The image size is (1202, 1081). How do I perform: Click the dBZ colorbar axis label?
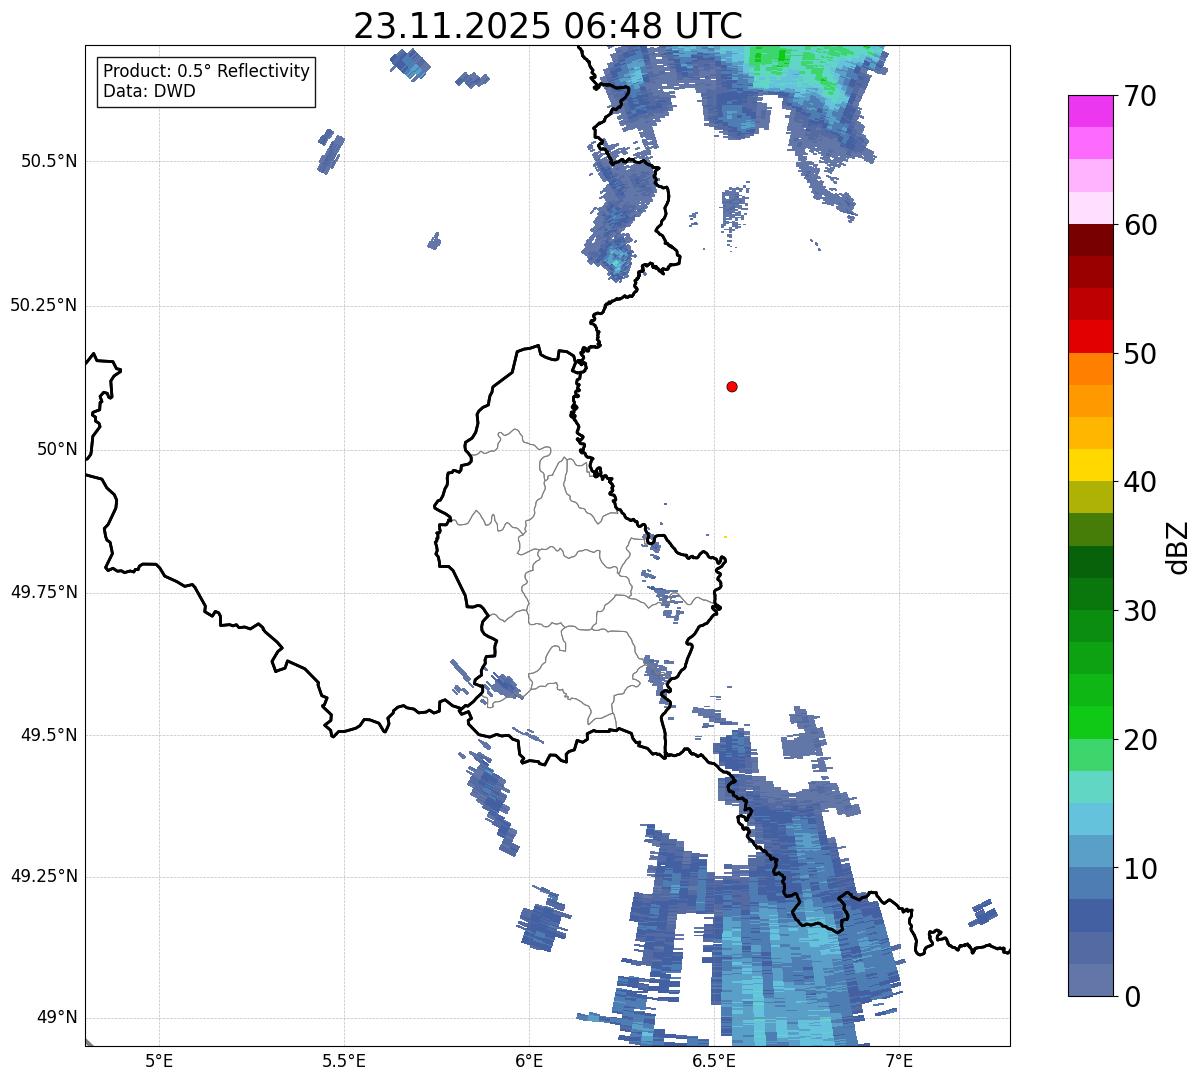[1178, 546]
